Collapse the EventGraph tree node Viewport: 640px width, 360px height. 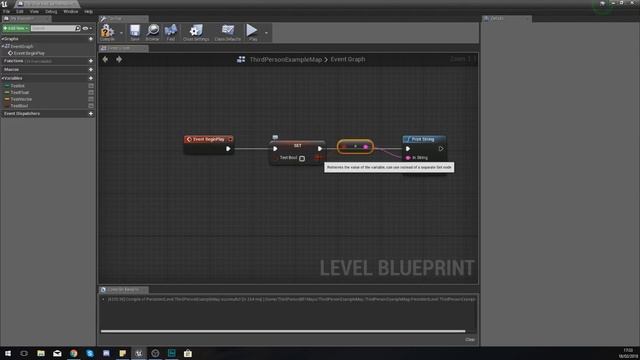3,46
